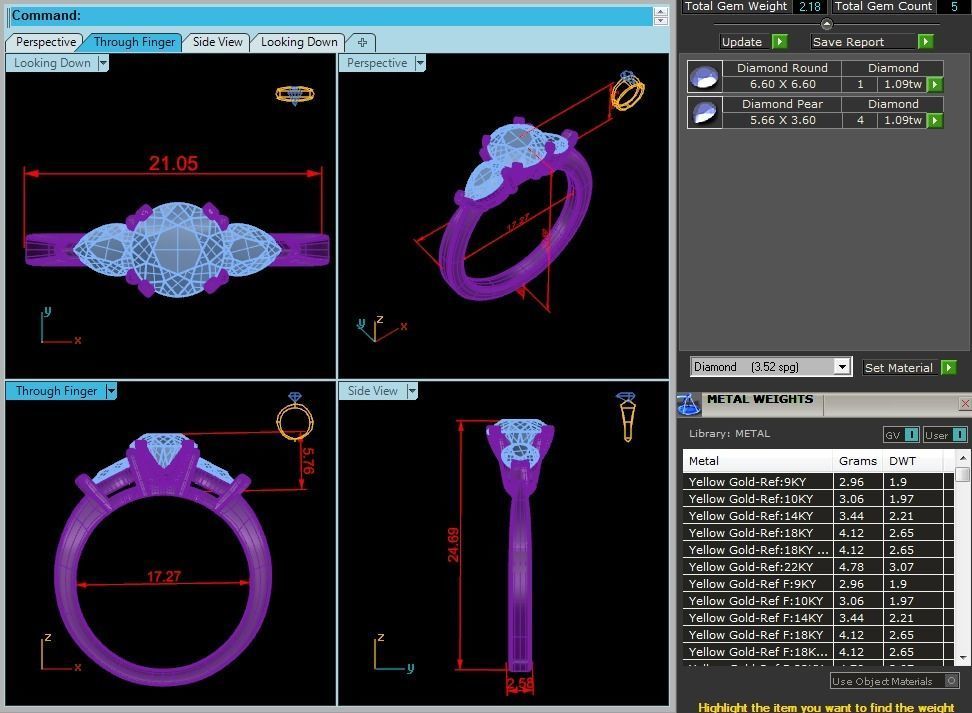Open the Perspective viewport menu arrow

coord(420,63)
